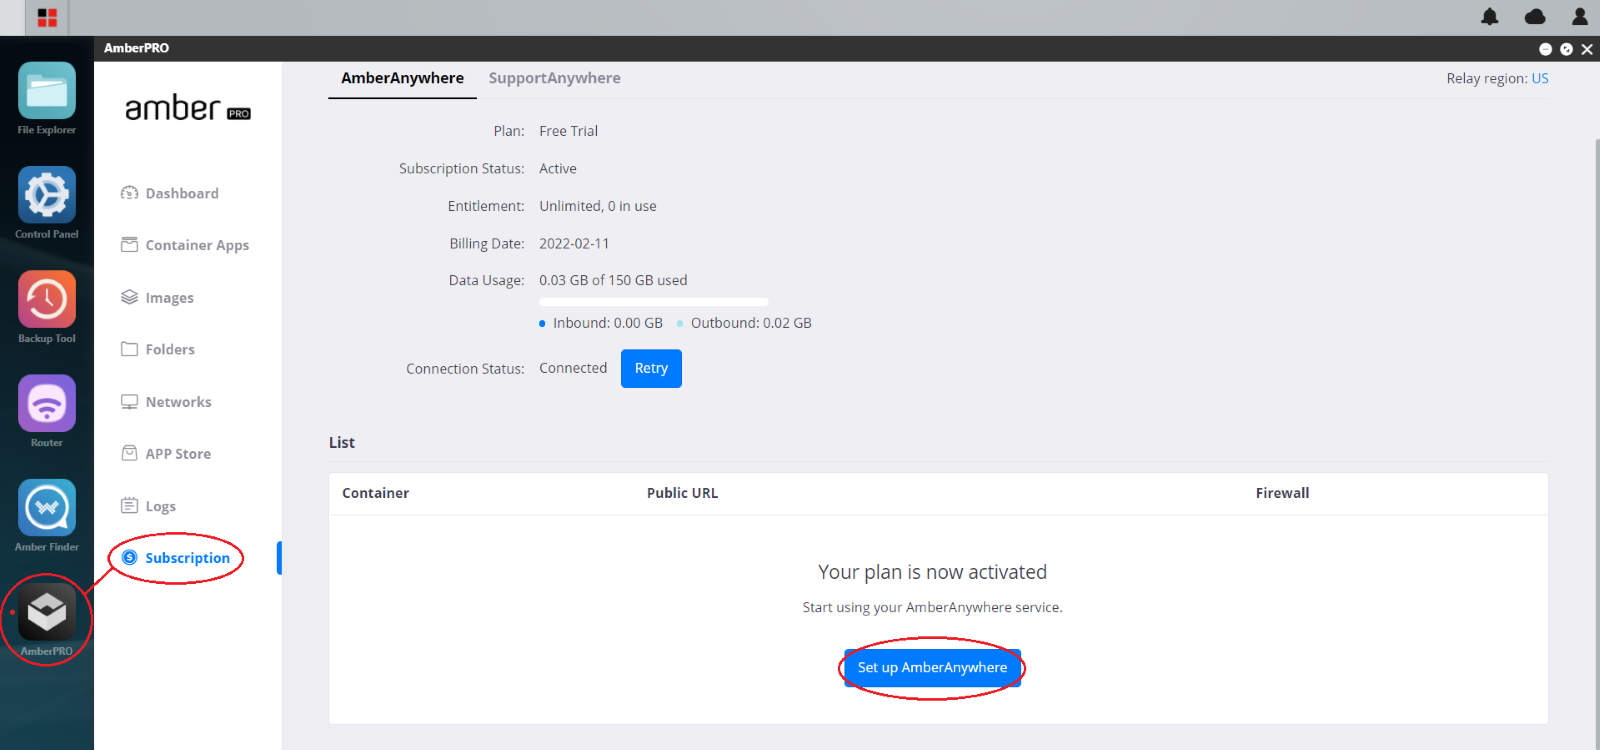Click the Logs sidebar icon
Screen dimensions: 1600x750
[x=130, y=506]
